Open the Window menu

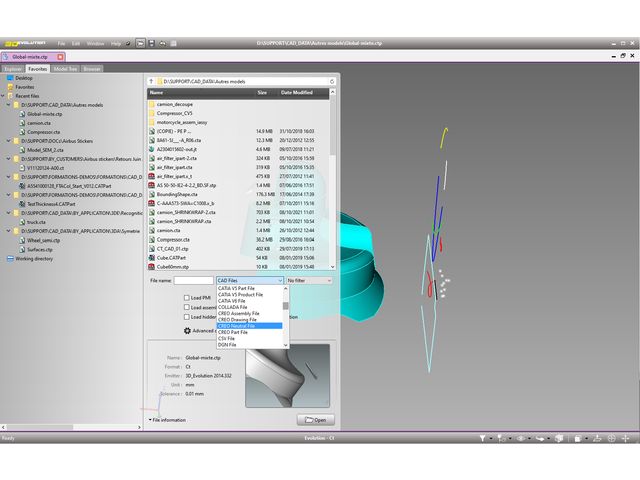(95, 44)
